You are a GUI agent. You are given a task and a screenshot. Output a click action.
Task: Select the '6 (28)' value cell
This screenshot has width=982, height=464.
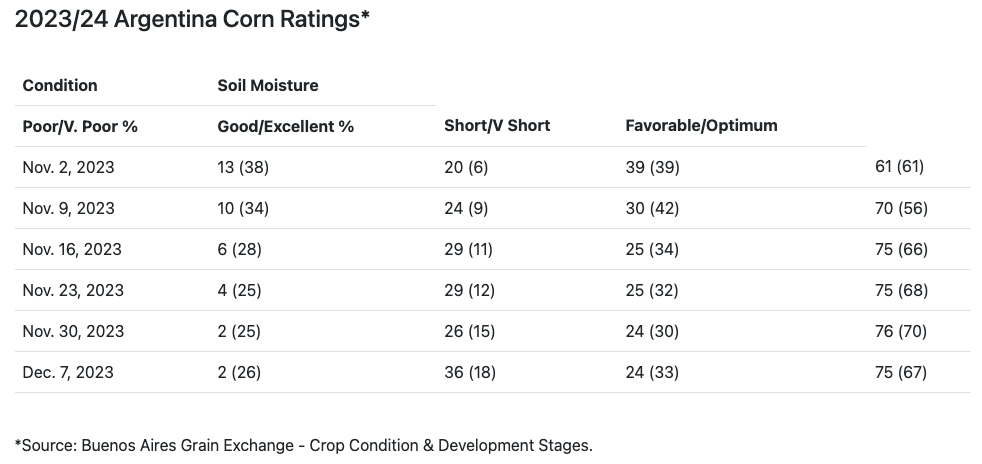tap(239, 249)
